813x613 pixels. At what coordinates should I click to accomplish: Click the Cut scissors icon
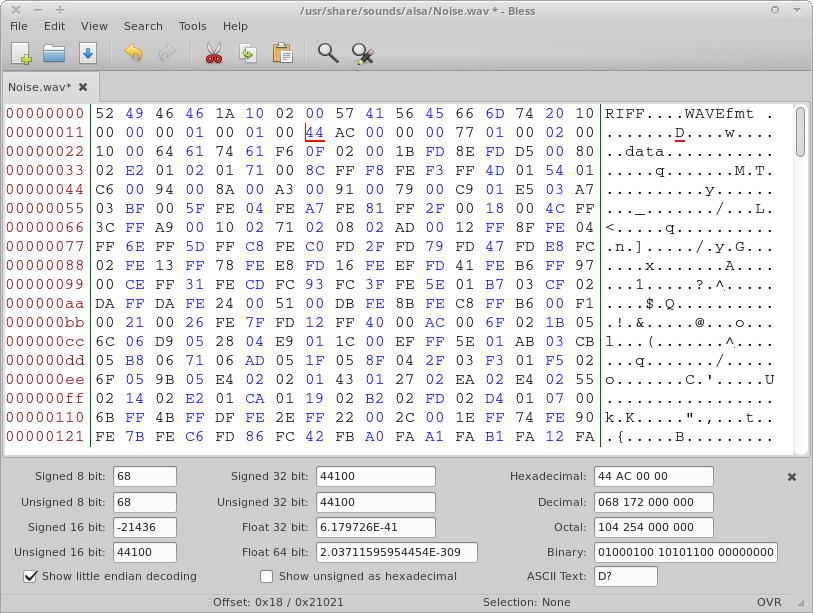[213, 53]
